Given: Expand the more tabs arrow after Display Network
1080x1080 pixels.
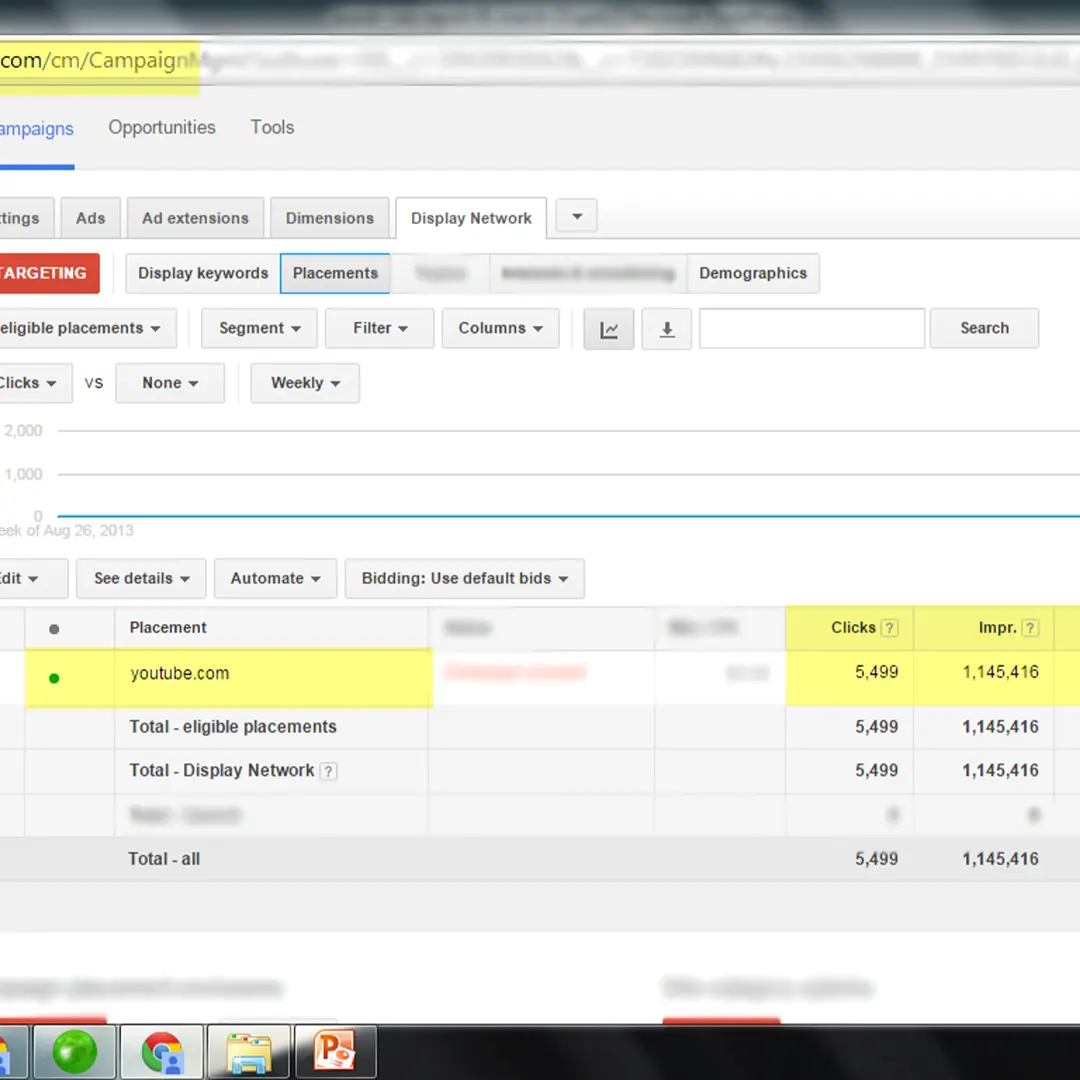Looking at the screenshot, I should (576, 217).
